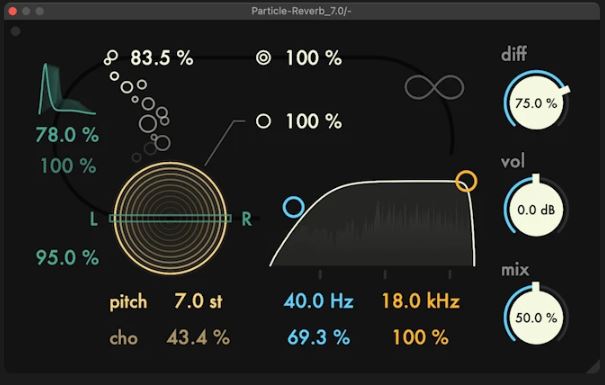
Task: Click the 83.5 % particle density value
Action: (162, 58)
